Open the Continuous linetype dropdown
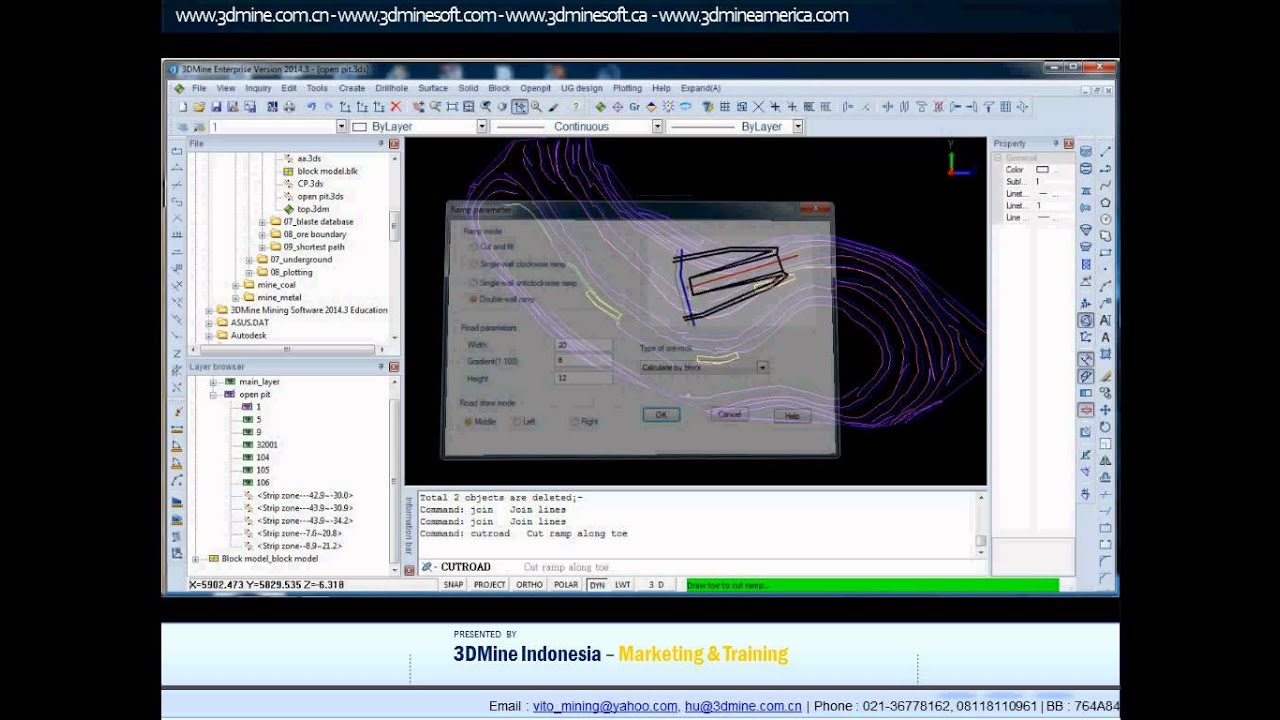 pos(657,127)
